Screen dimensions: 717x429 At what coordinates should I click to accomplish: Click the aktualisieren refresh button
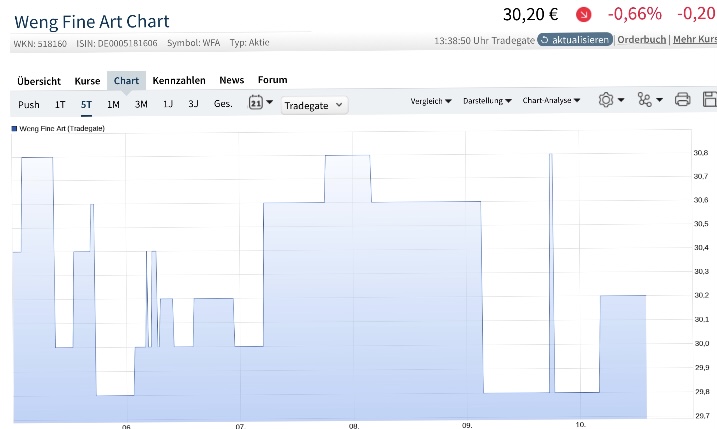click(575, 40)
